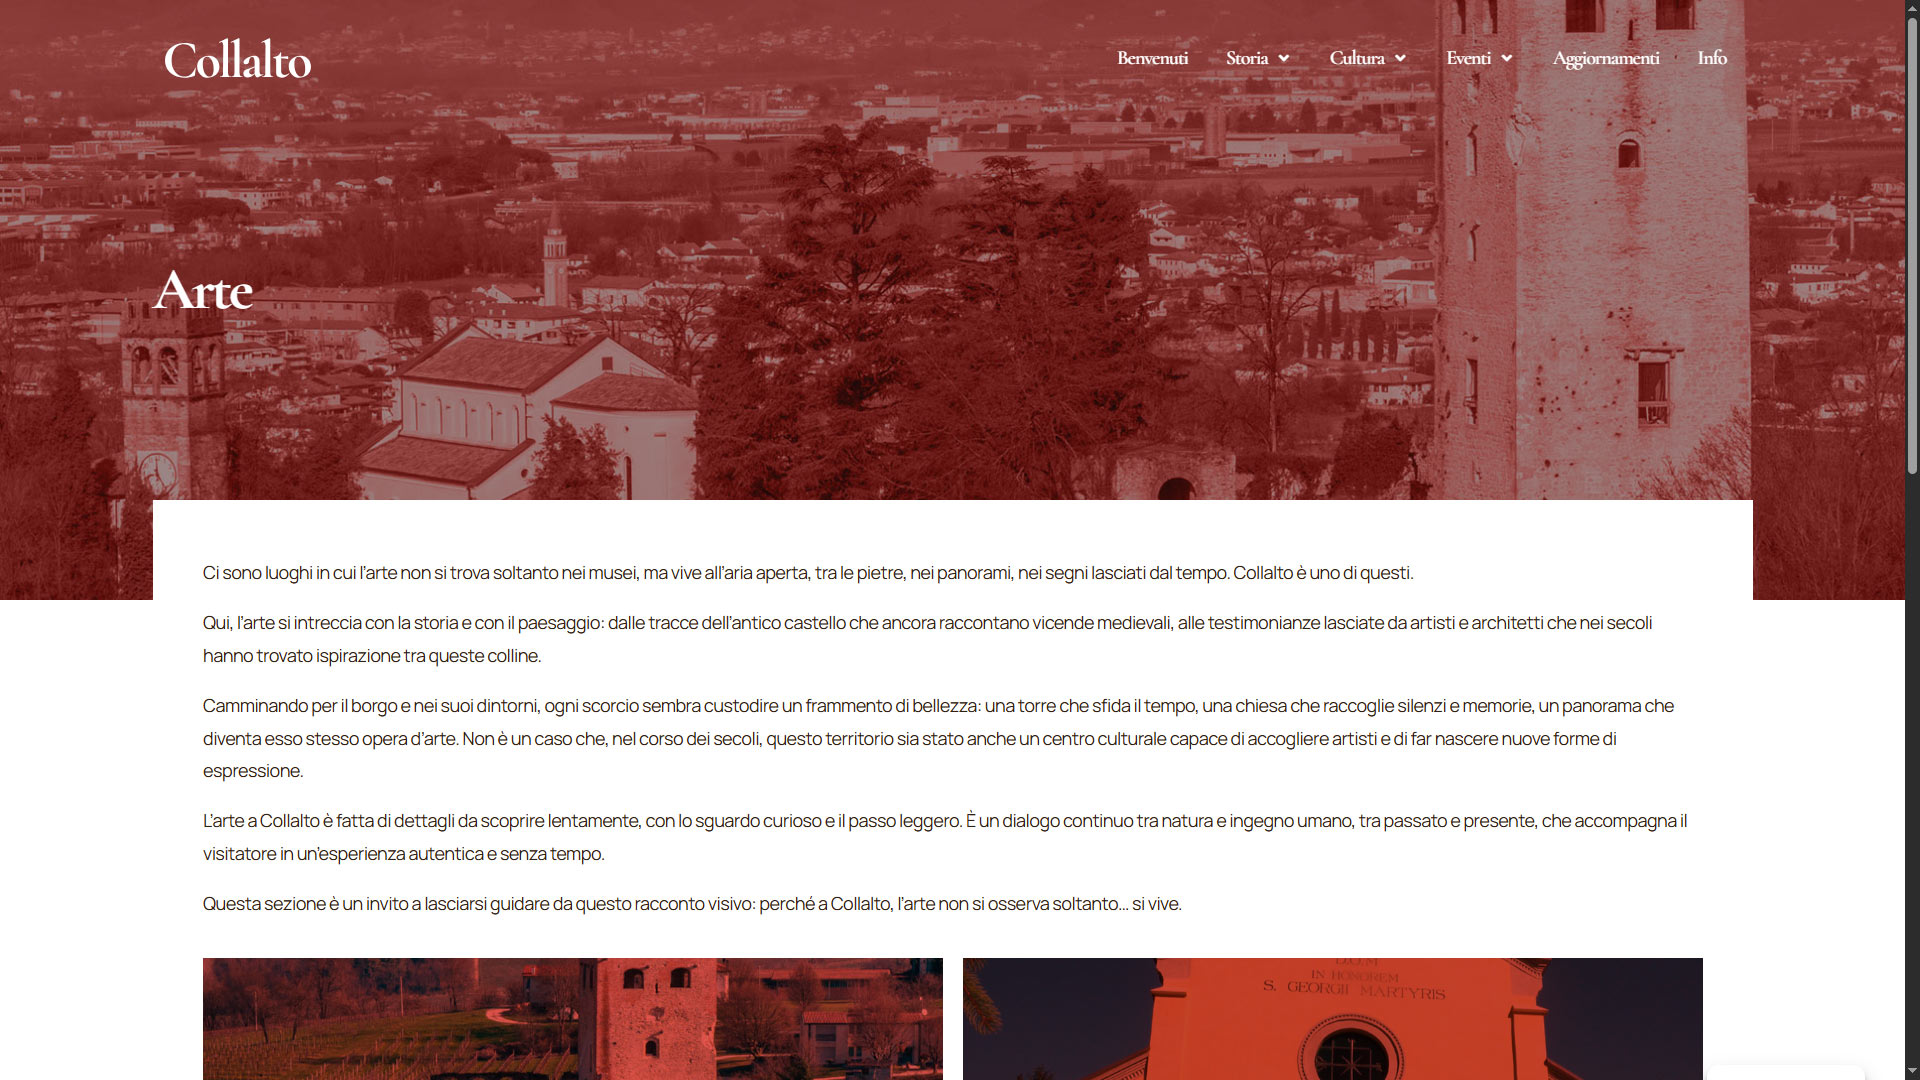The height and width of the screenshot is (1080, 1920).
Task: Click the Collalto site logo
Action: [237, 61]
